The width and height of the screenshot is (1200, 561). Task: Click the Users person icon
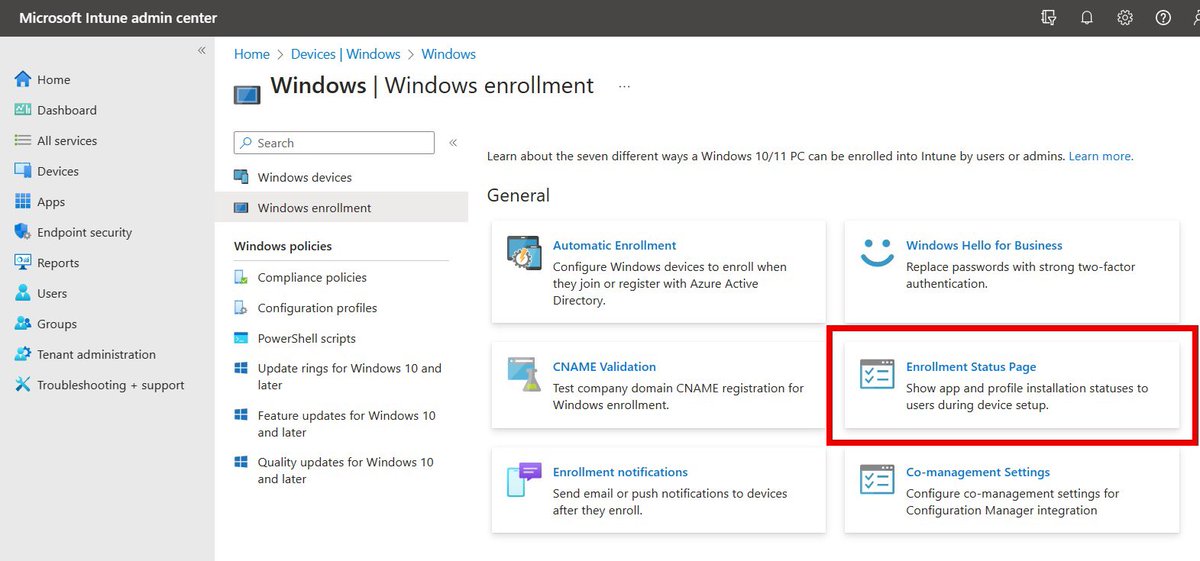click(x=23, y=293)
